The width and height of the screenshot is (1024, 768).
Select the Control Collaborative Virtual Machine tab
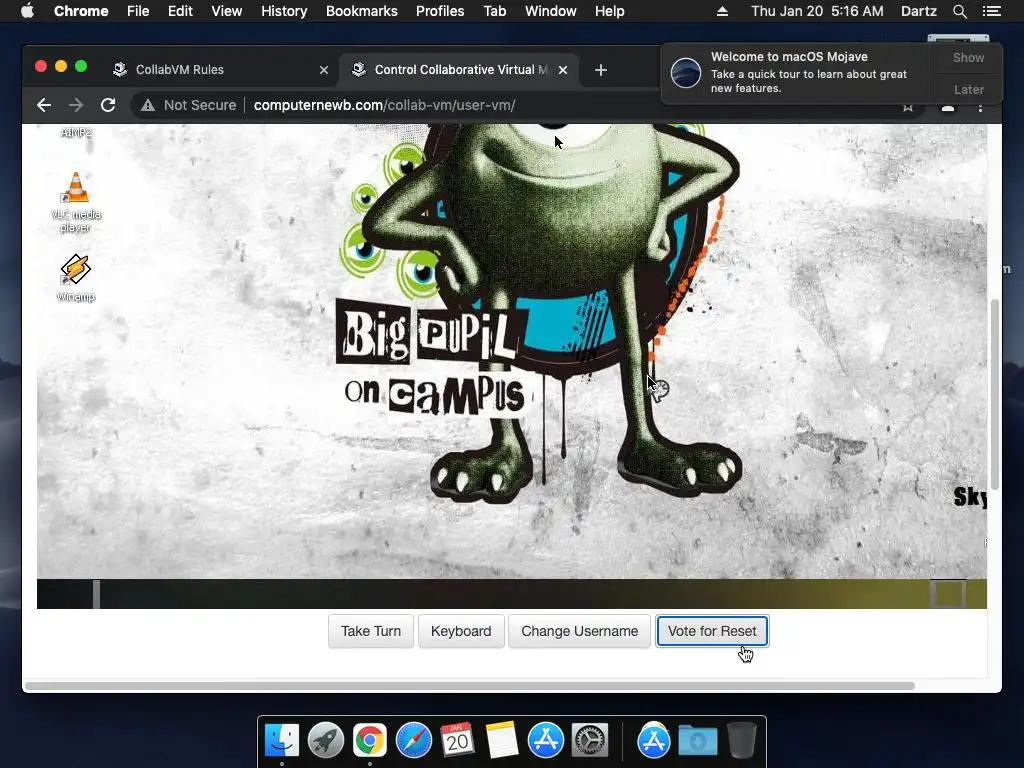coord(457,70)
